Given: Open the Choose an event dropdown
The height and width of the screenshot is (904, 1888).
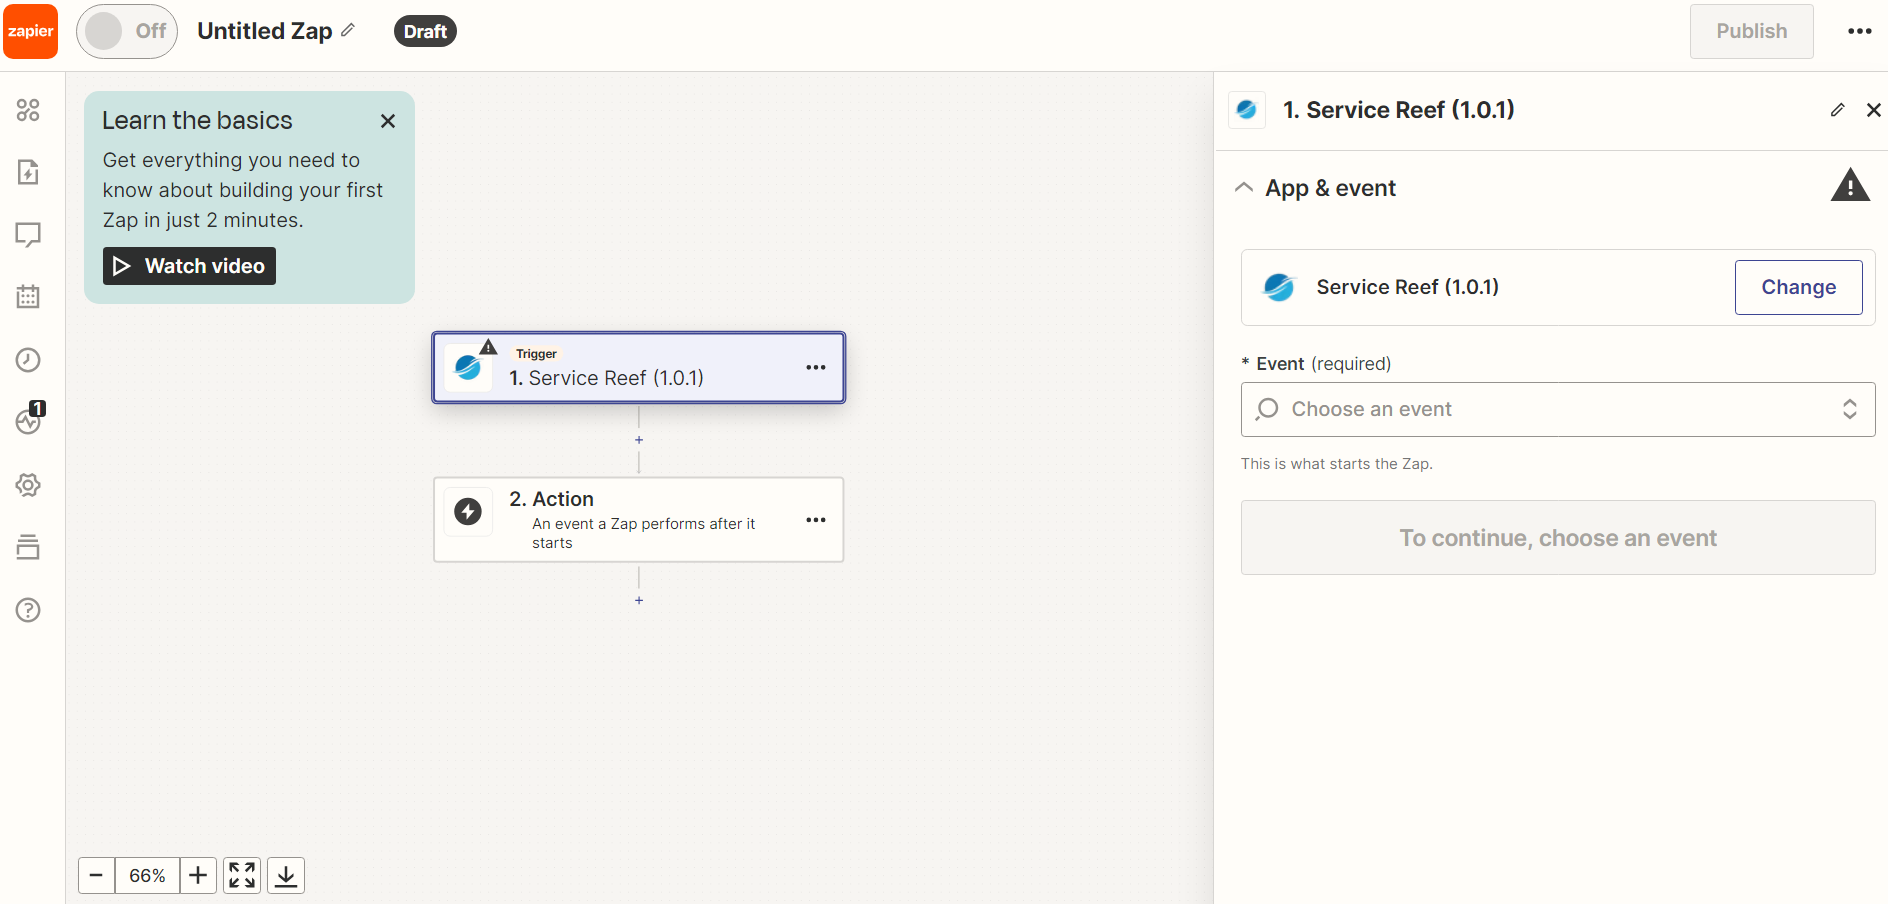Looking at the screenshot, I should [x=1557, y=409].
